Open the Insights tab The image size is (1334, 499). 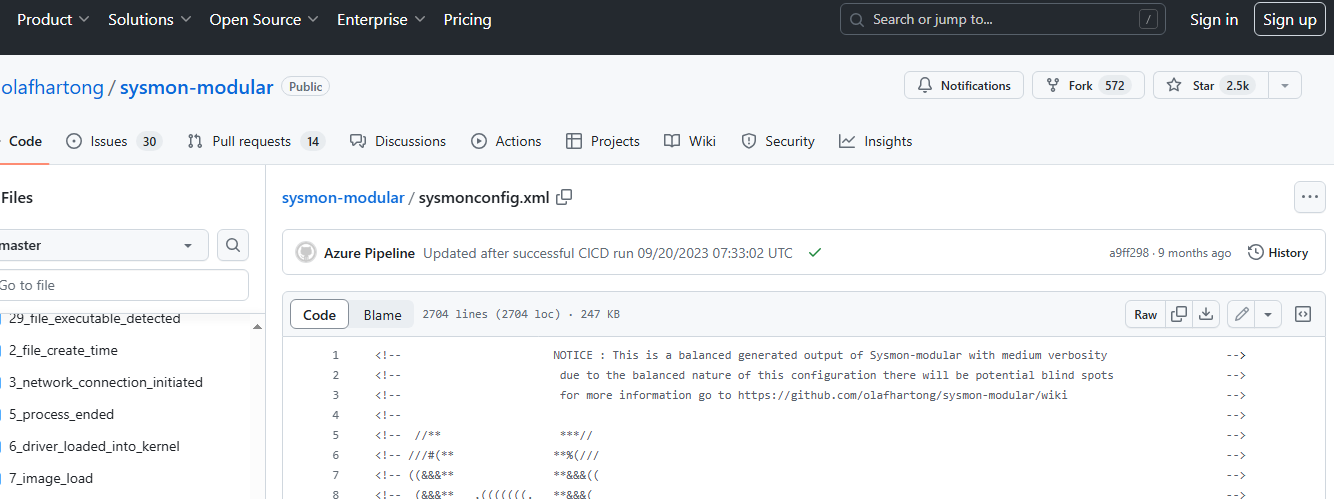point(876,141)
